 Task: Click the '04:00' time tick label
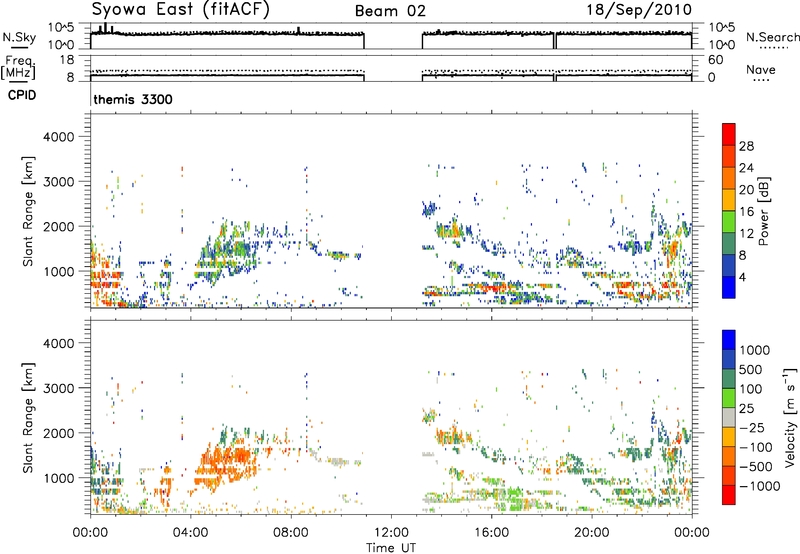pos(190,533)
